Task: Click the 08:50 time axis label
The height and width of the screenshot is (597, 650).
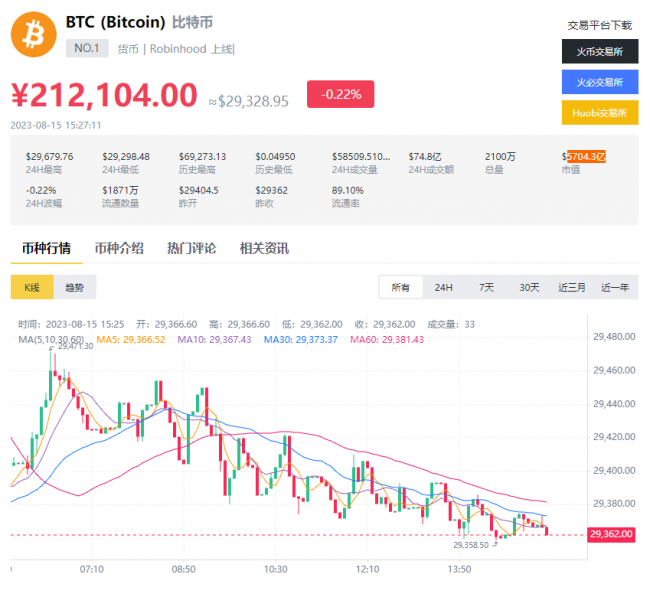Action: (x=184, y=569)
